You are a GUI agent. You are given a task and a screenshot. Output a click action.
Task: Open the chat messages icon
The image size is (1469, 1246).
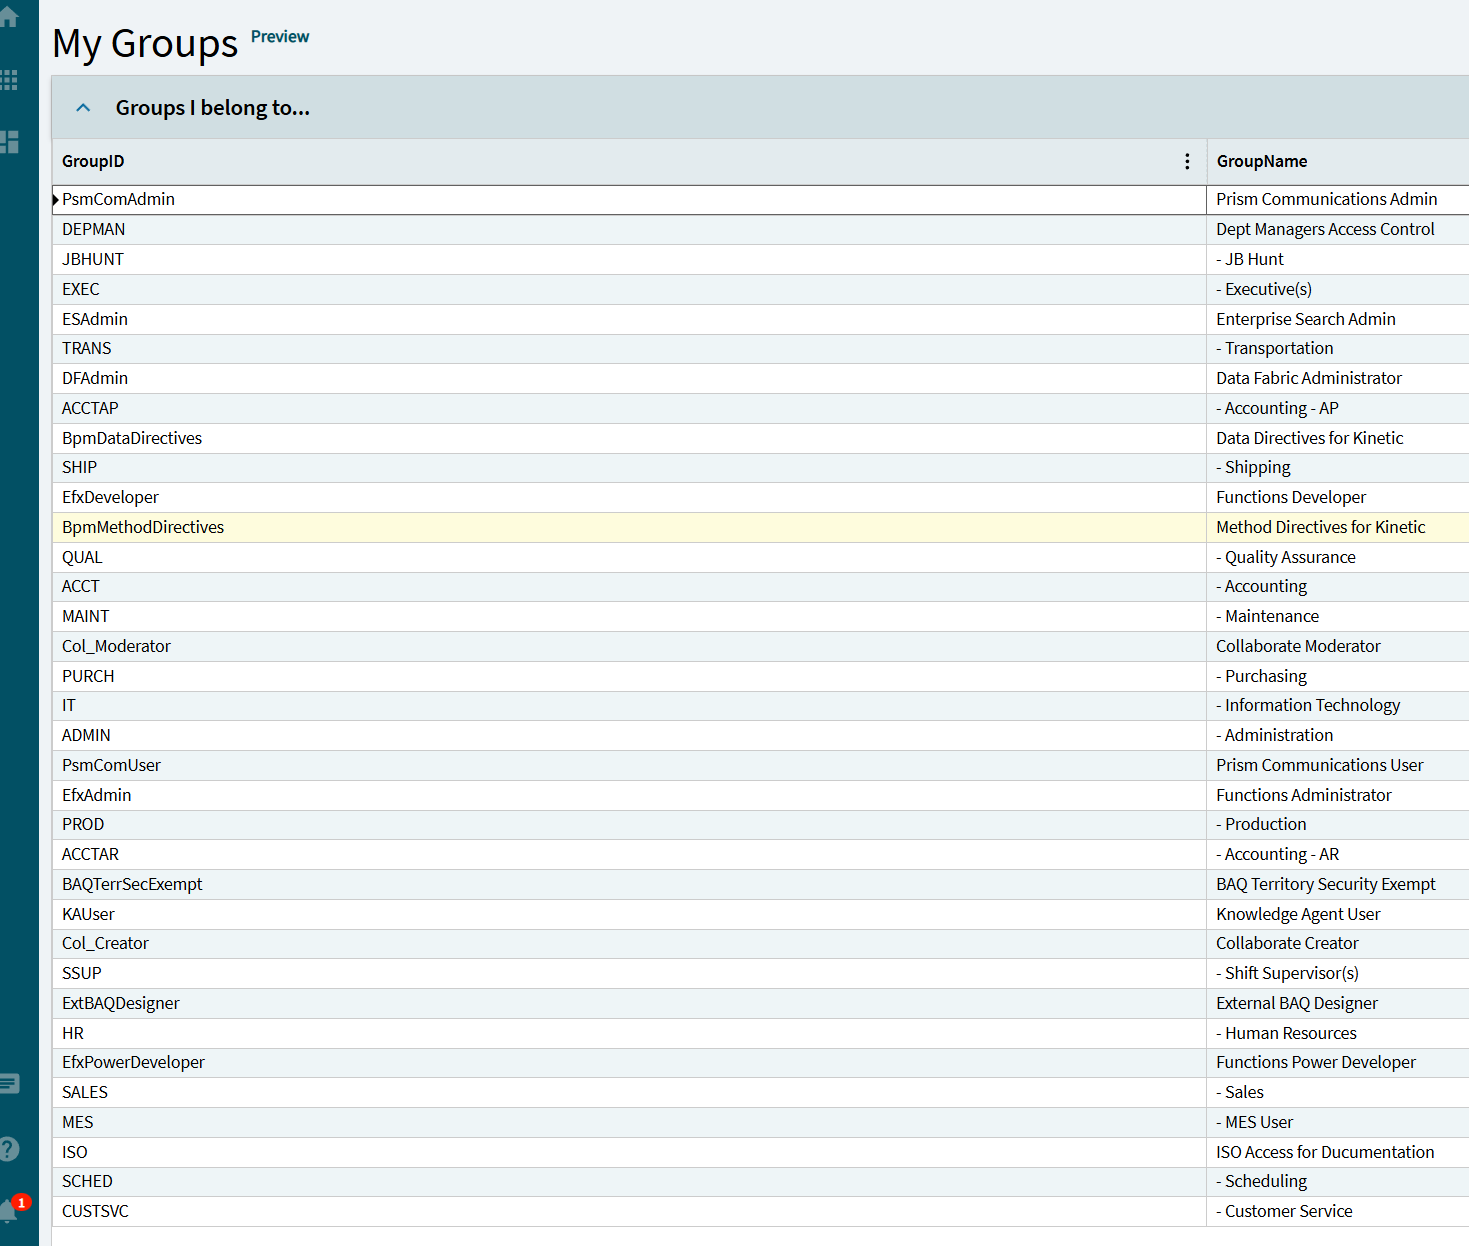tap(9, 1083)
